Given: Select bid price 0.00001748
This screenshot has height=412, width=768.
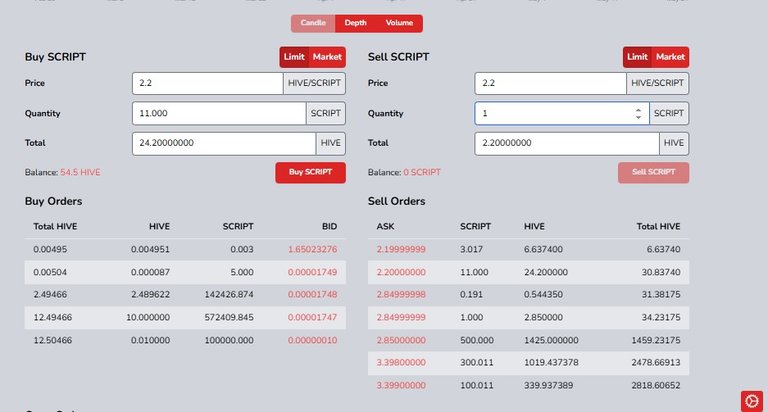Looking at the screenshot, I should coord(312,294).
